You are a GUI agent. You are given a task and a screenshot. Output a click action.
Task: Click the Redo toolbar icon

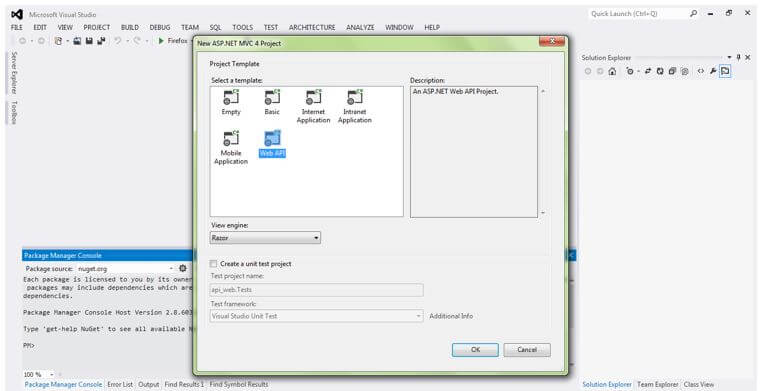[x=138, y=41]
